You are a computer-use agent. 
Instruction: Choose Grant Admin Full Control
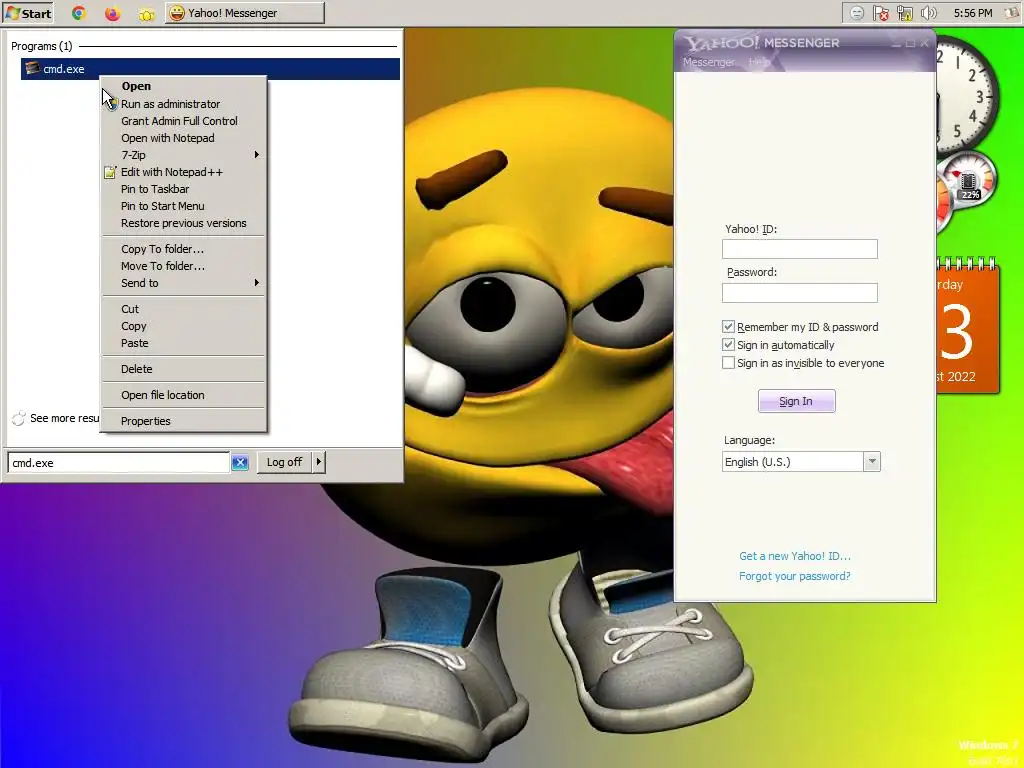184,121
